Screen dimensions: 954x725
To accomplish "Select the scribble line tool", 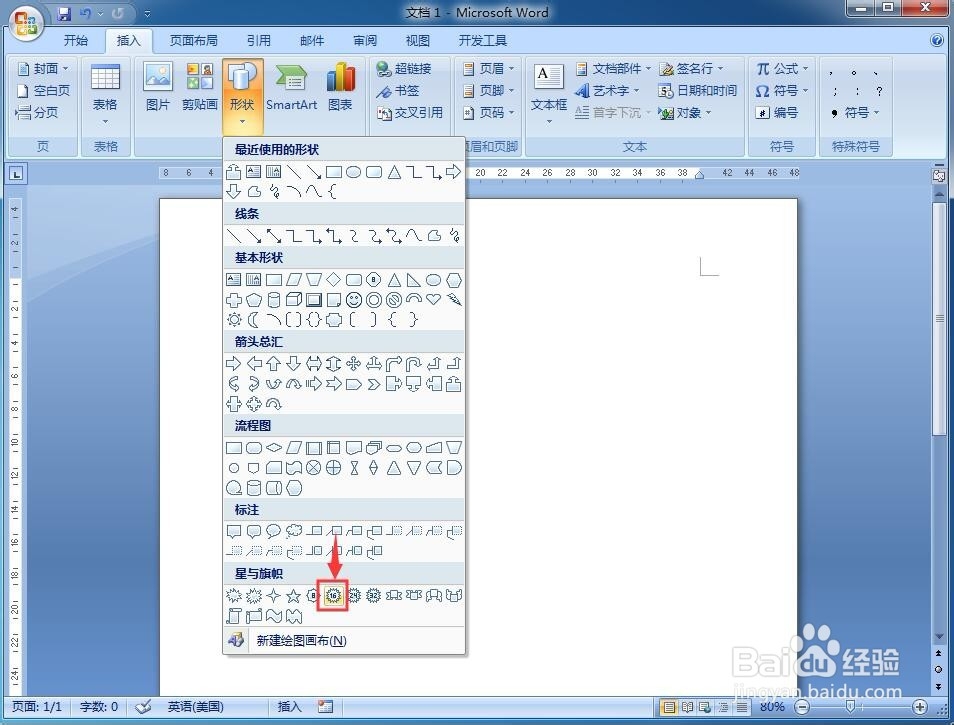I will [454, 235].
